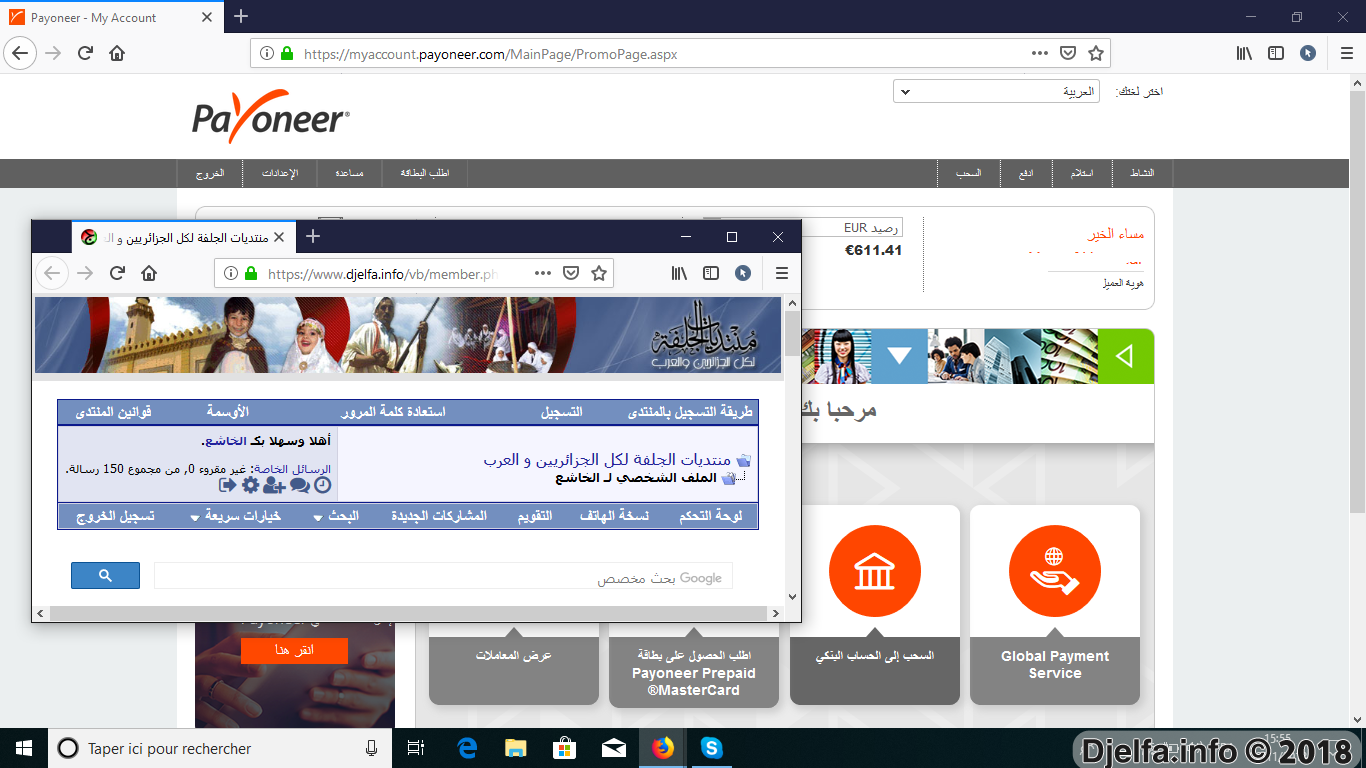Click الخروج in the Payoneer menu bar
This screenshot has height=768, width=1366.
(210, 173)
